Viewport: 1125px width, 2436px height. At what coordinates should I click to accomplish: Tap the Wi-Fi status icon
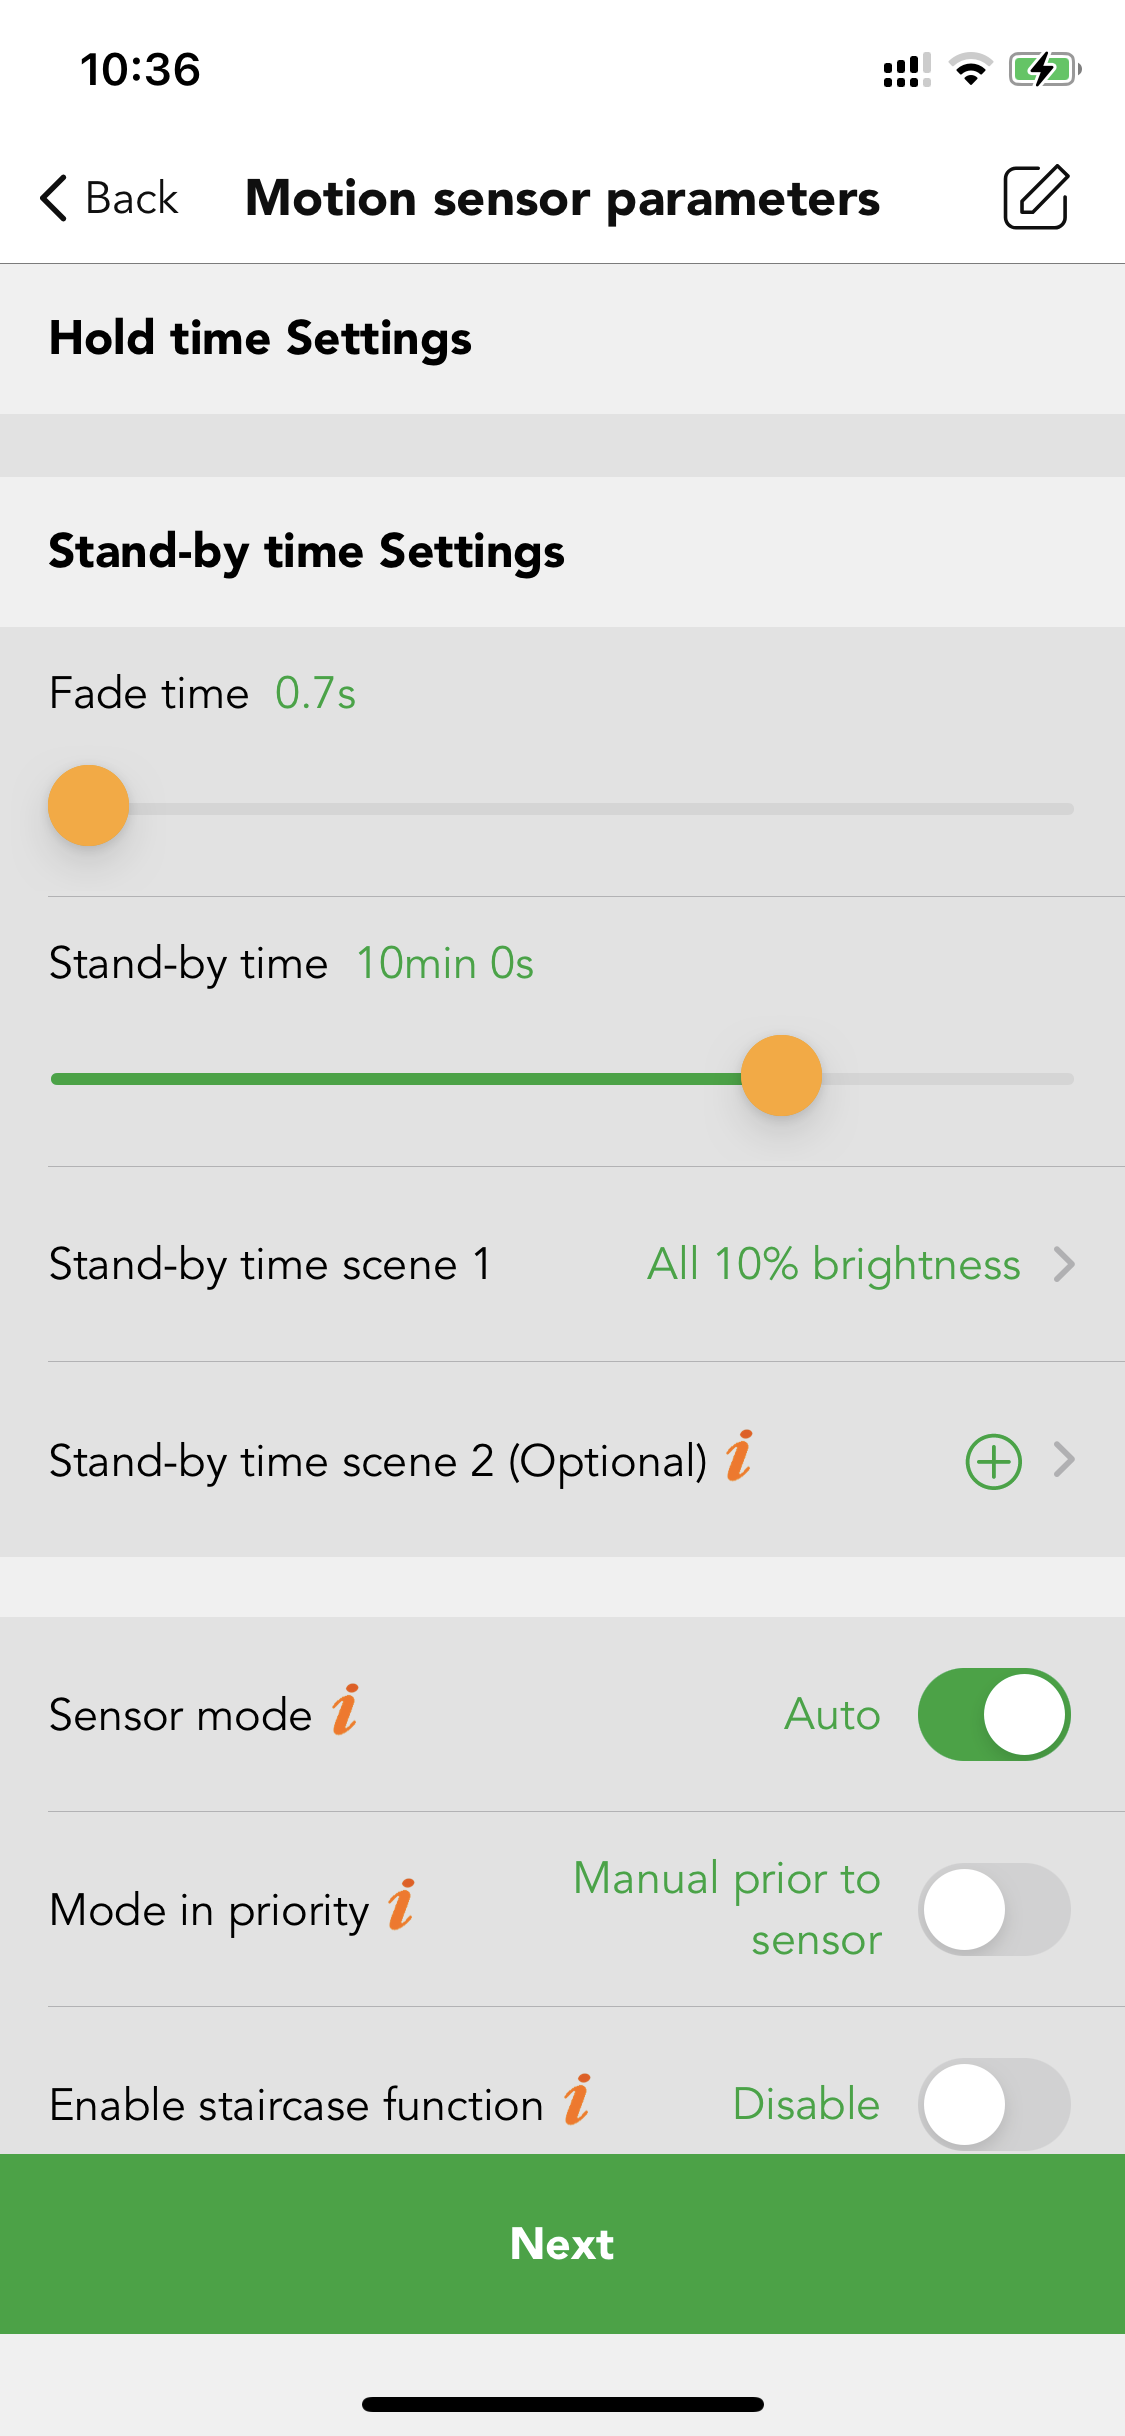pos(970,70)
